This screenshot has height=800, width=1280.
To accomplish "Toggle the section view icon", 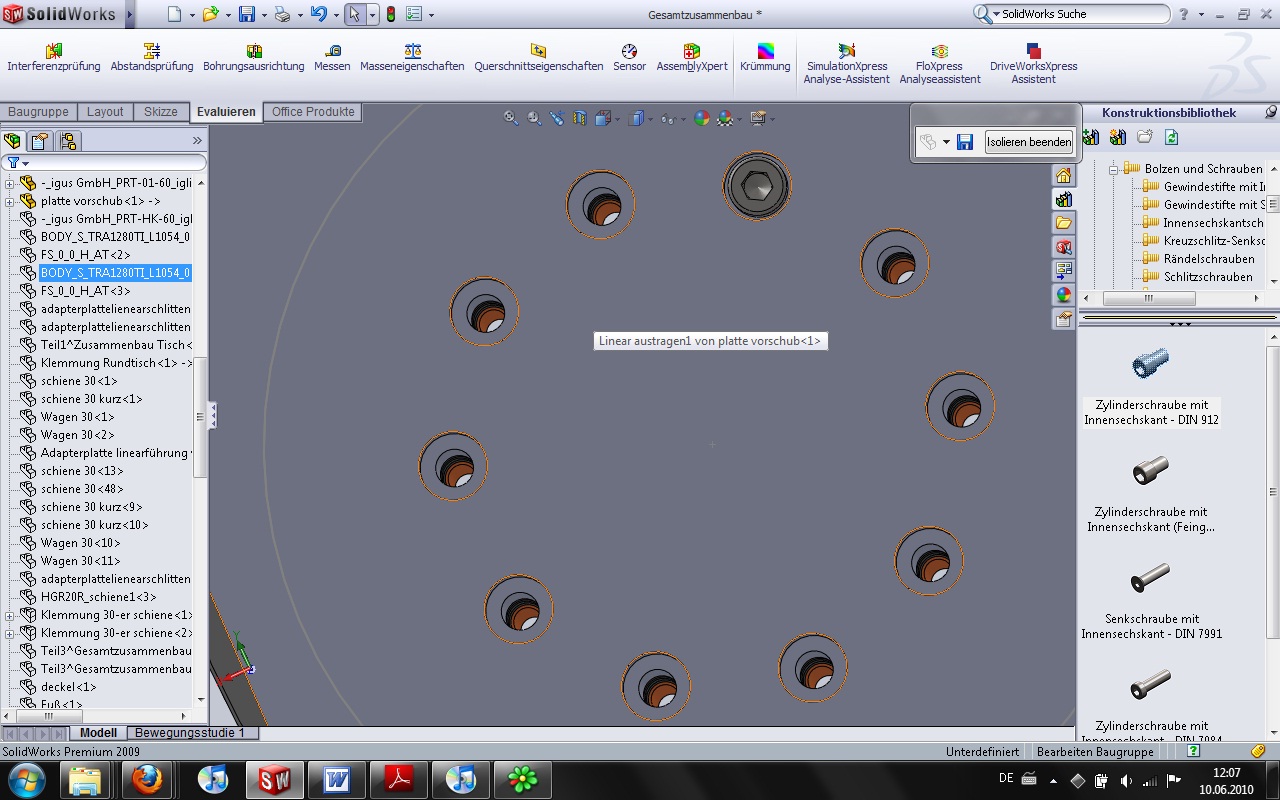I will coord(580,118).
